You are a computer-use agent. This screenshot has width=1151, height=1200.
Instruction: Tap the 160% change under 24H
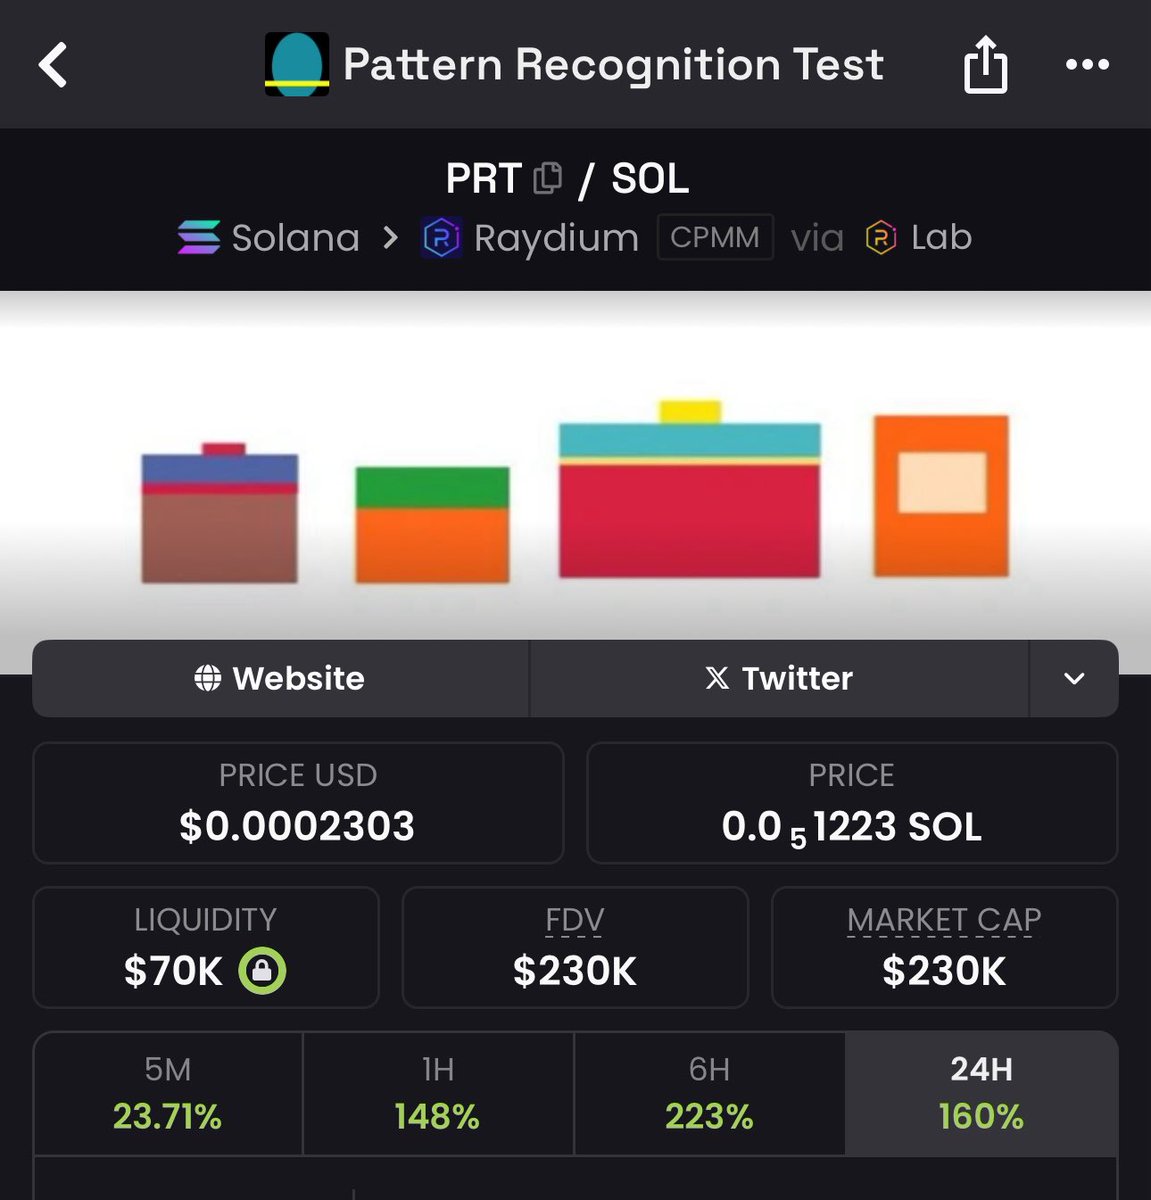coord(981,1116)
